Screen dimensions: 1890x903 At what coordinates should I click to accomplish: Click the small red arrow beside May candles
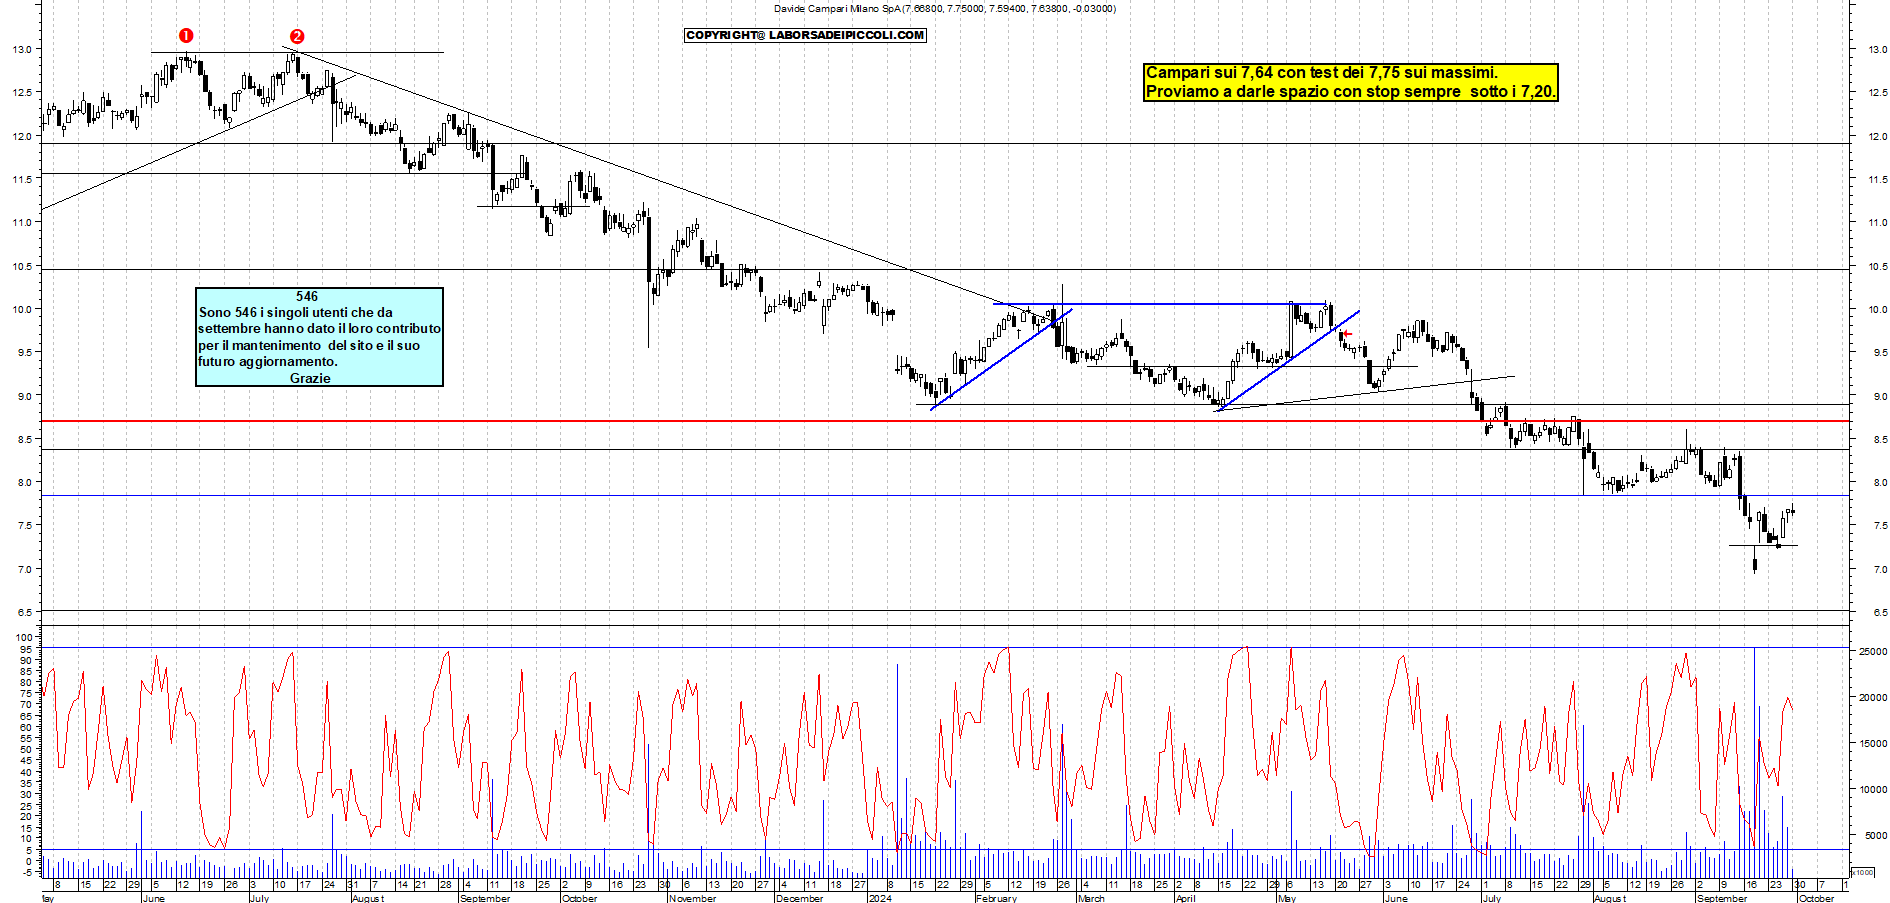point(1347,333)
